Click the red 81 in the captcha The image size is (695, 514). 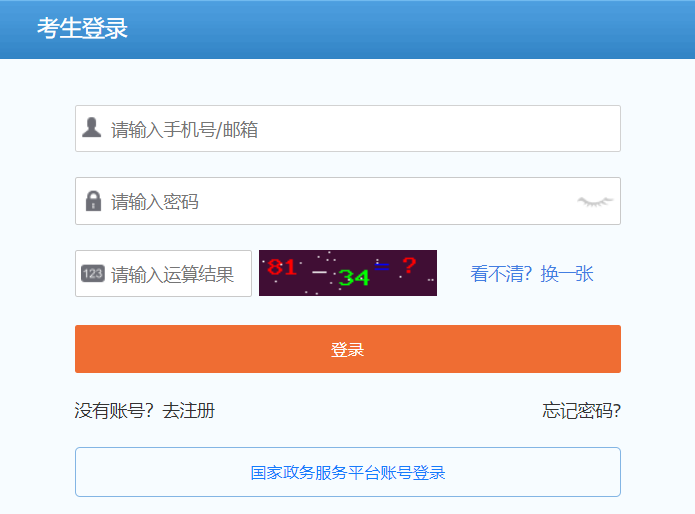[282, 267]
